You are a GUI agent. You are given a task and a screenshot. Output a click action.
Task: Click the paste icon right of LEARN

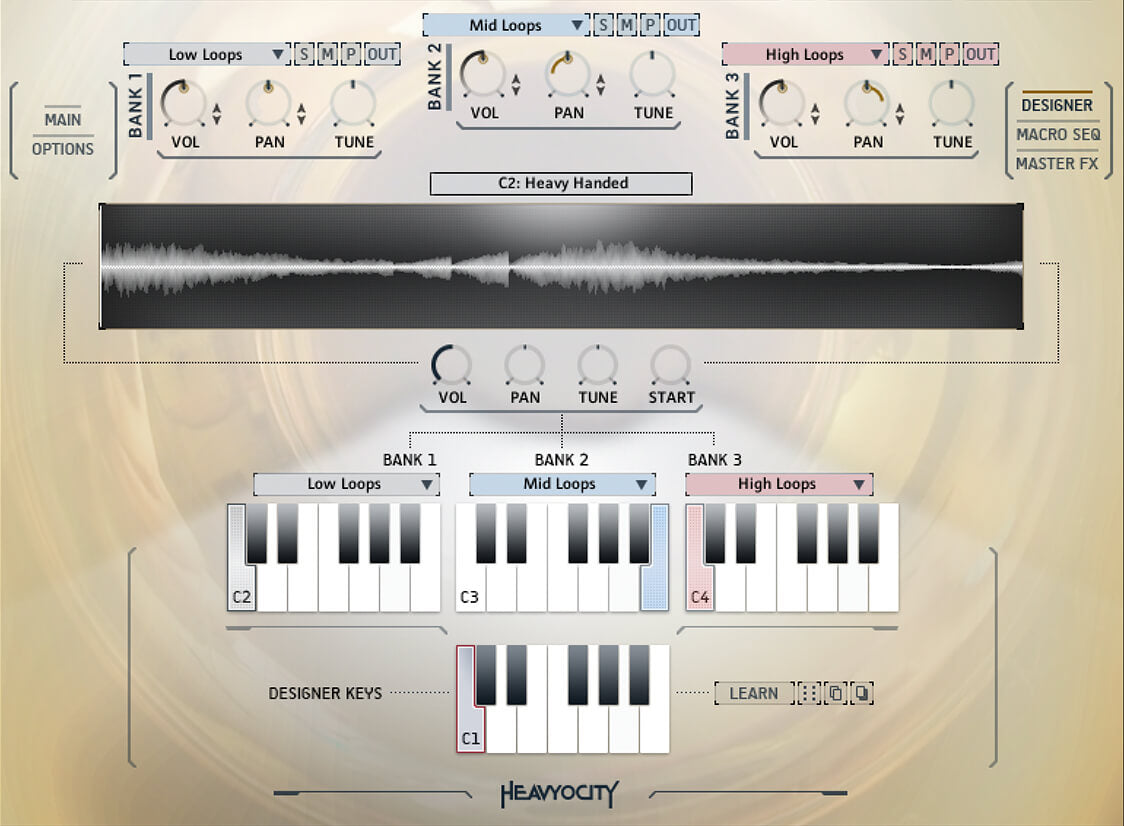coord(862,693)
